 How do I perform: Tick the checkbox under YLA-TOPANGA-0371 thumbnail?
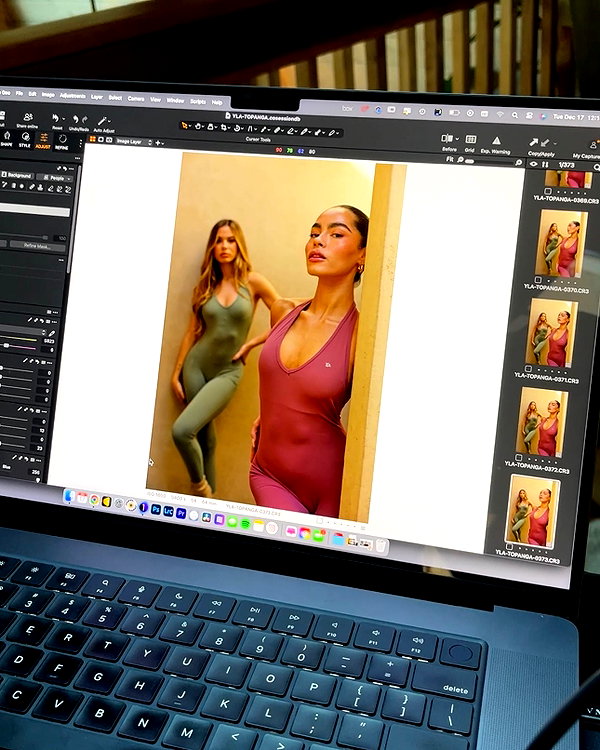click(528, 369)
